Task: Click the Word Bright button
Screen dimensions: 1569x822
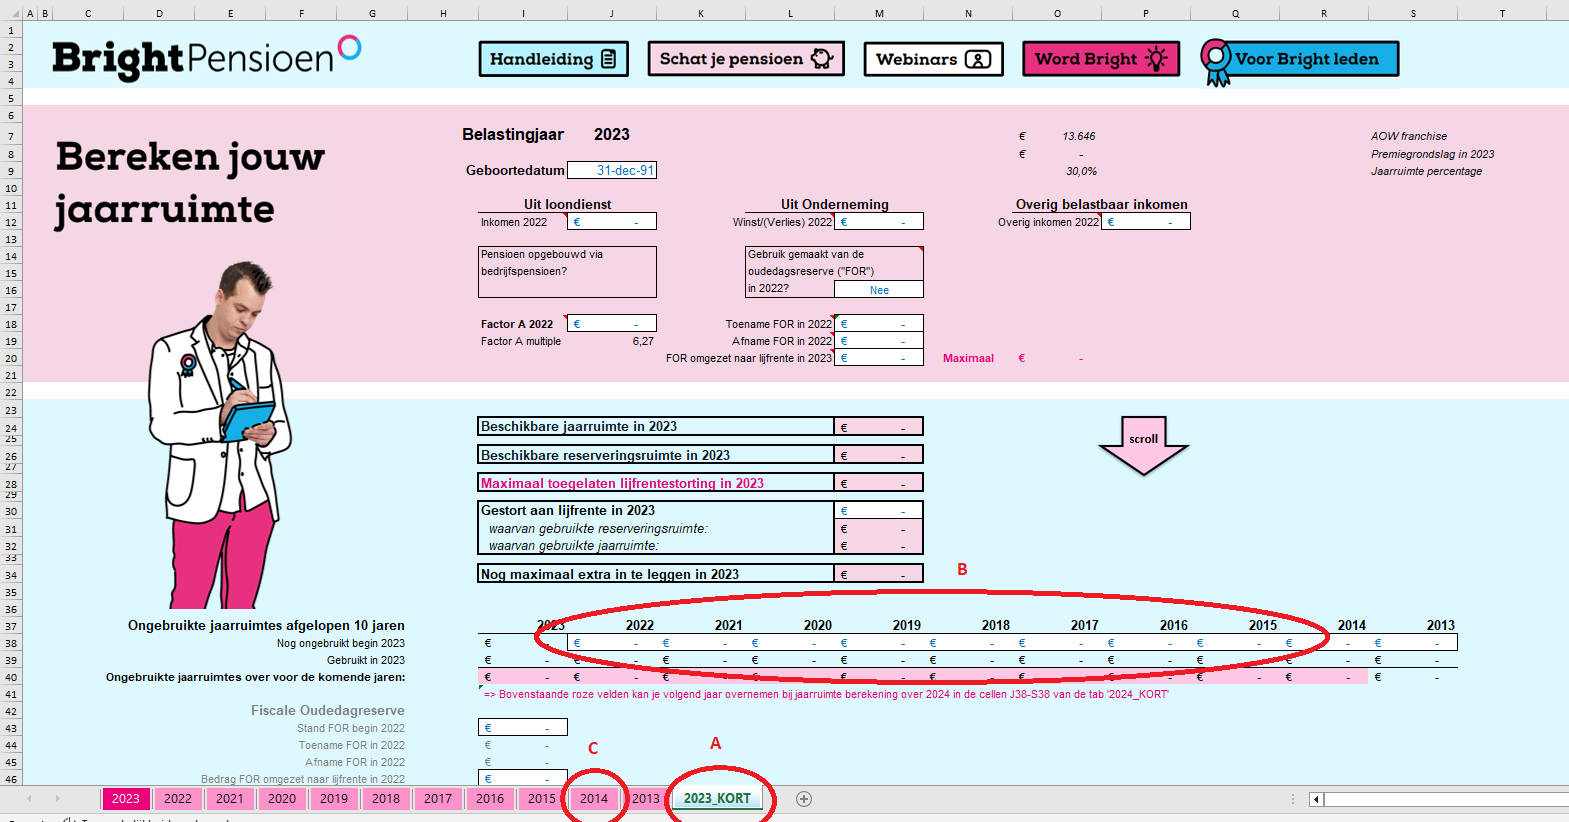Action: click(x=1101, y=59)
